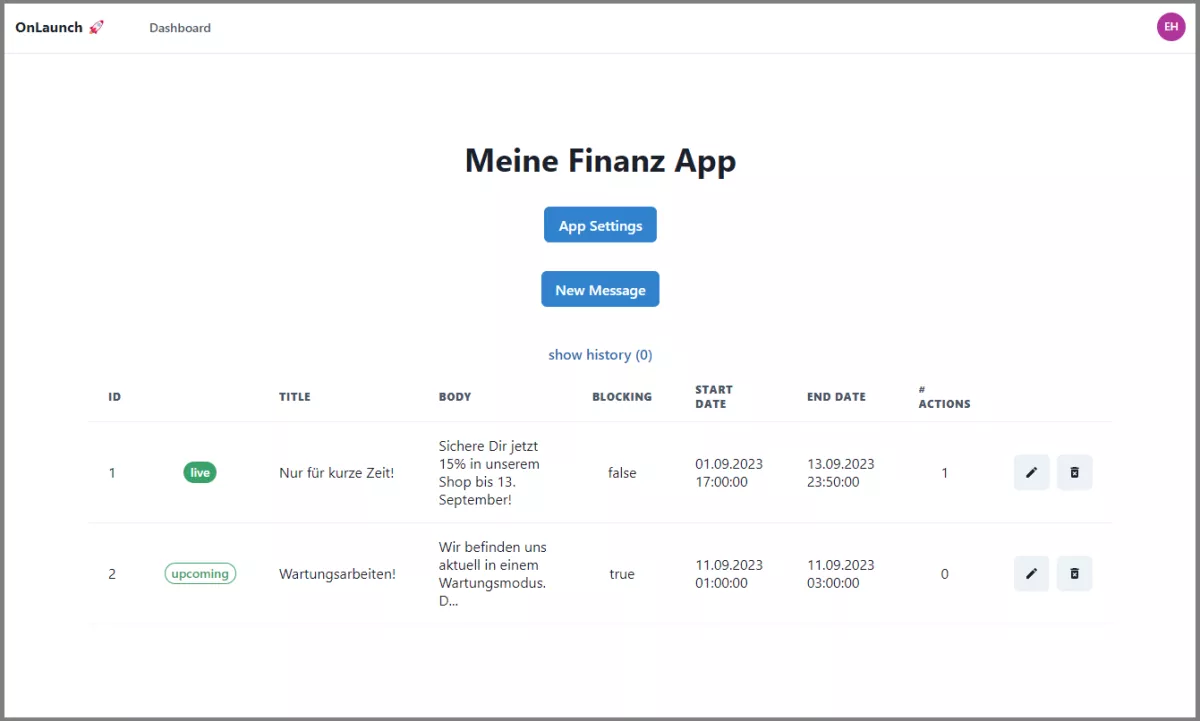The image size is (1200, 721).
Task: Click the green "live" status badge
Action: (199, 472)
